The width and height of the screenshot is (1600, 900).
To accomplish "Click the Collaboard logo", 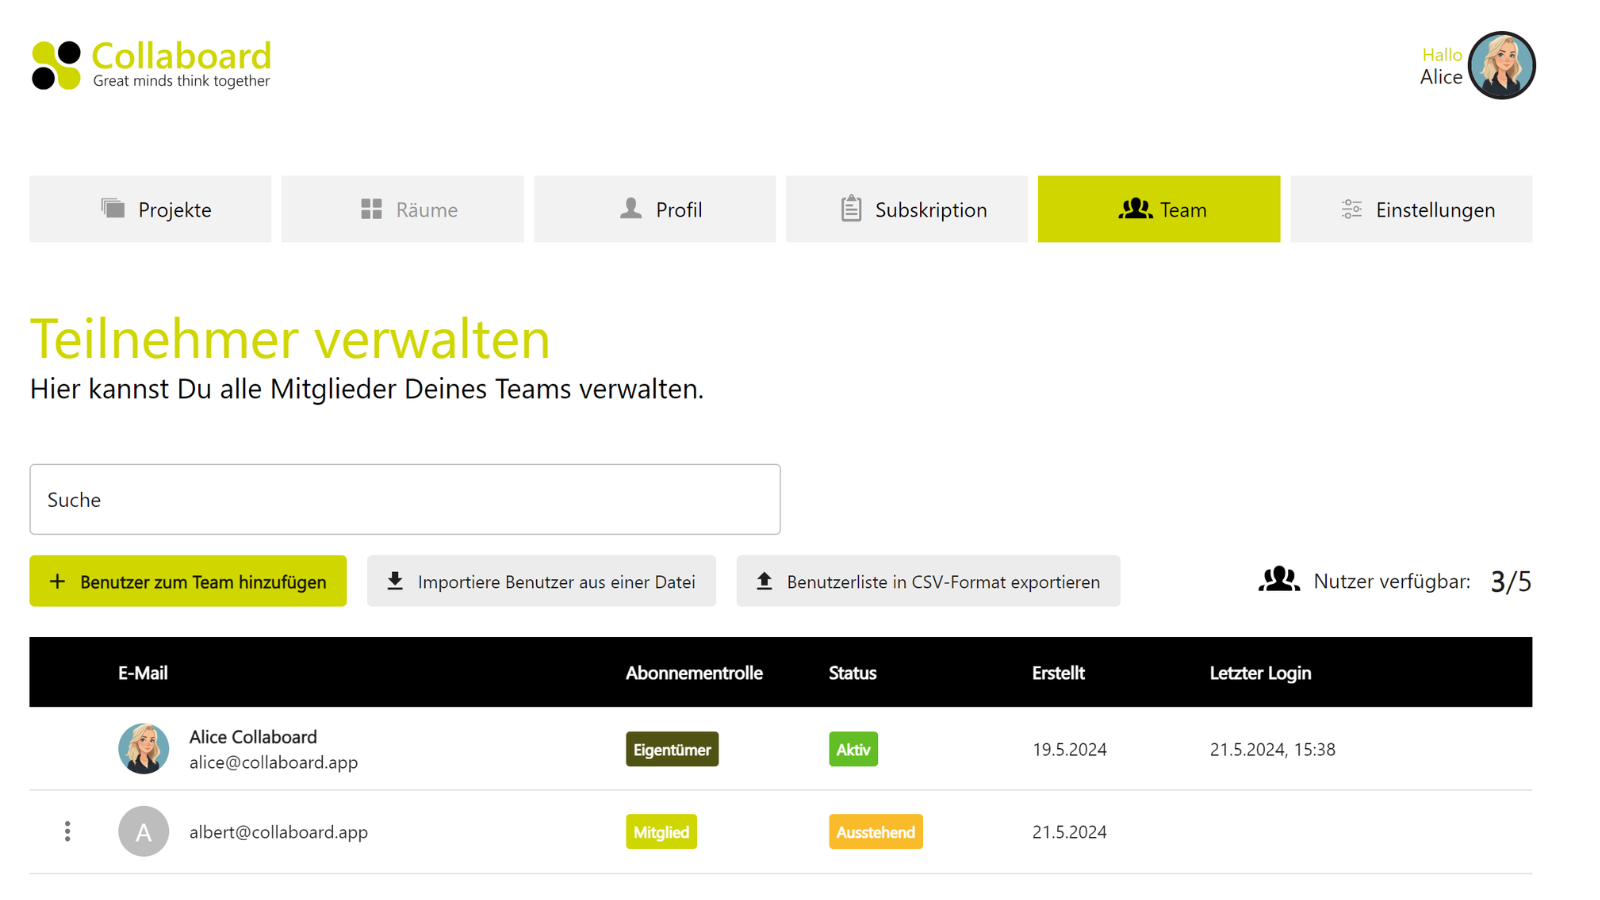I will point(150,62).
